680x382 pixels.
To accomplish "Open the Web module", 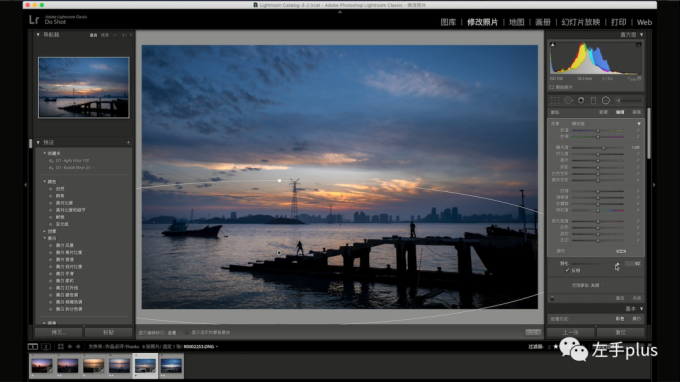I will pos(644,22).
